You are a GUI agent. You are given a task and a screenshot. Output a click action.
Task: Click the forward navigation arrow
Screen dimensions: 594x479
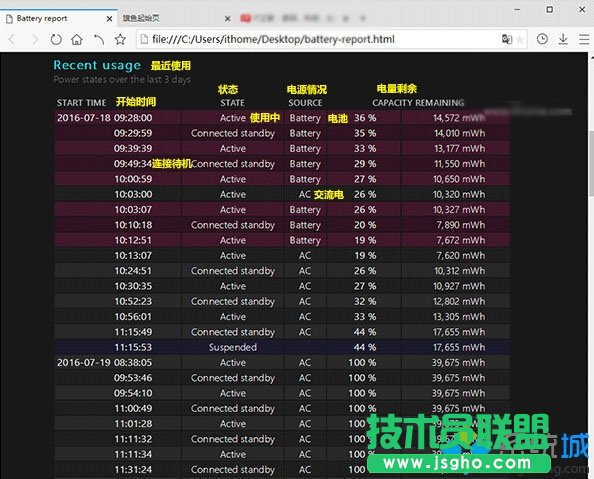pos(35,39)
